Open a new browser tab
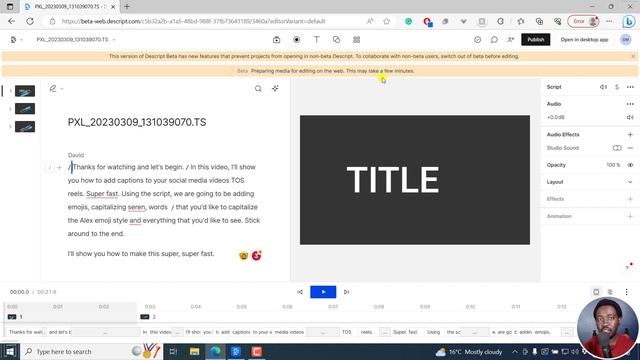 point(127,7)
